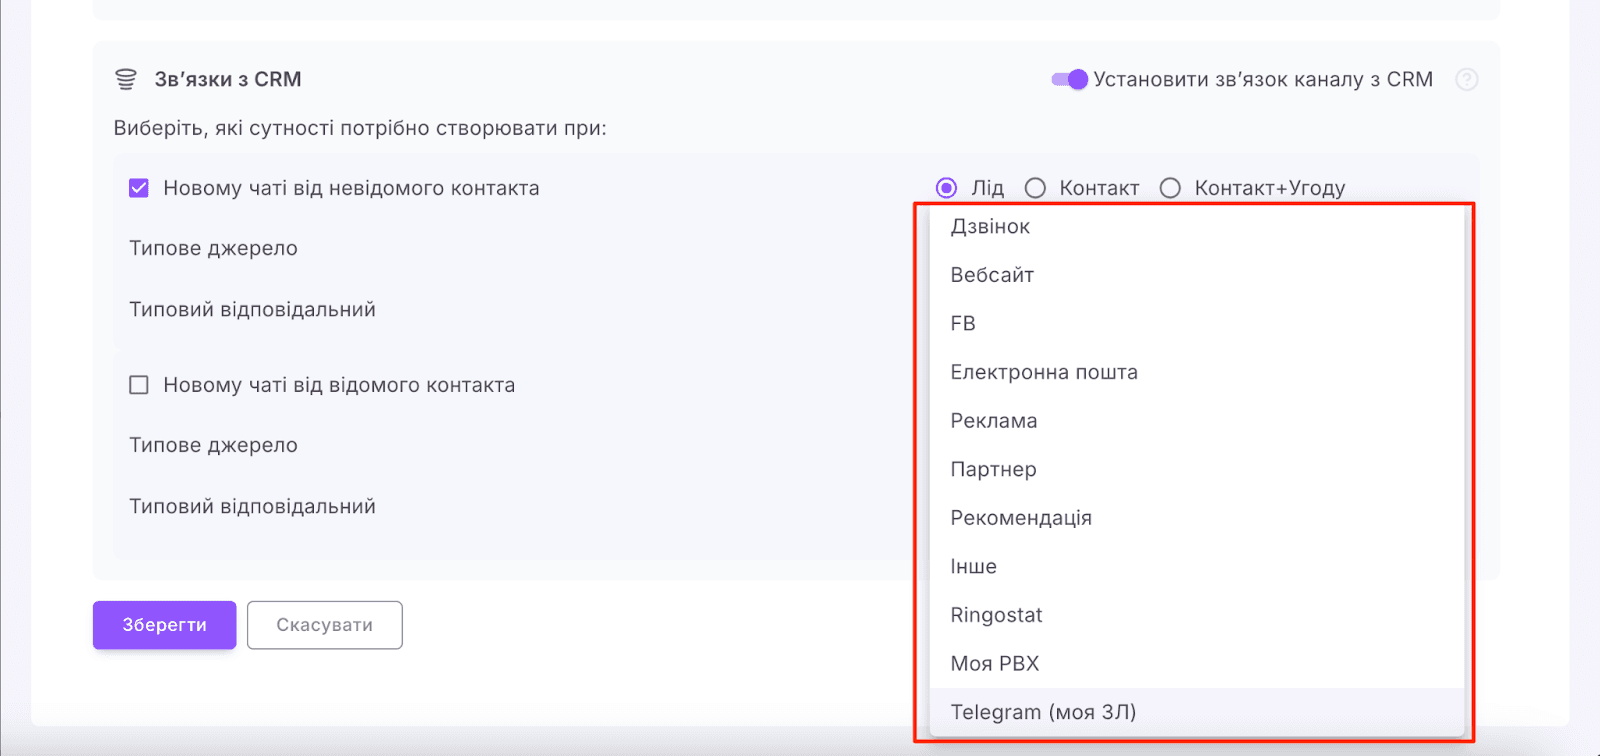Click the 'Зберегти' button
The height and width of the screenshot is (756, 1600).
click(163, 624)
